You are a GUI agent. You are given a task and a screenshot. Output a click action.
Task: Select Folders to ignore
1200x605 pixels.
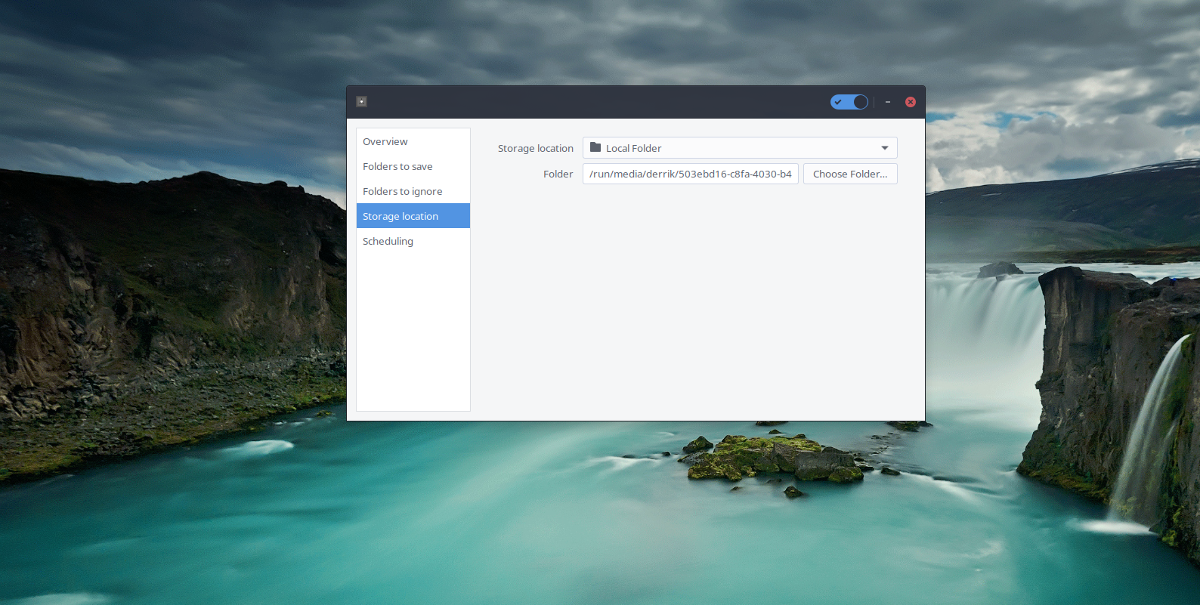click(x=413, y=191)
